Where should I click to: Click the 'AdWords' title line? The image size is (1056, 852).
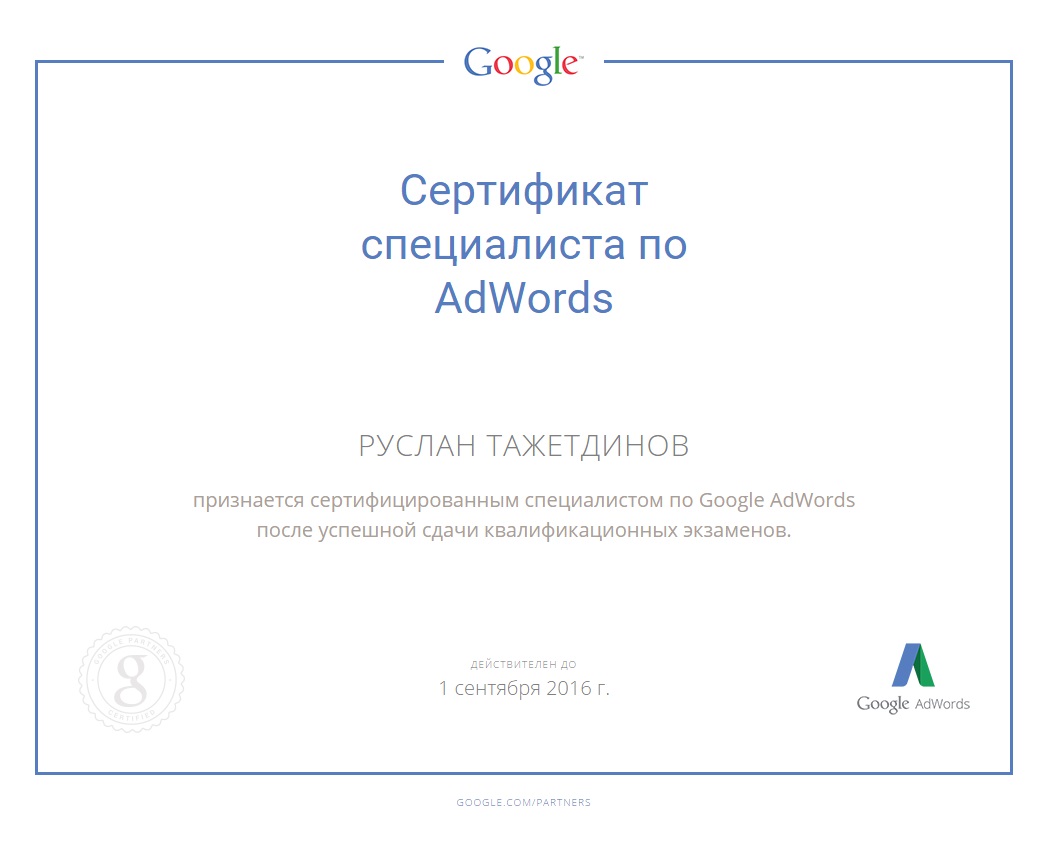(524, 298)
